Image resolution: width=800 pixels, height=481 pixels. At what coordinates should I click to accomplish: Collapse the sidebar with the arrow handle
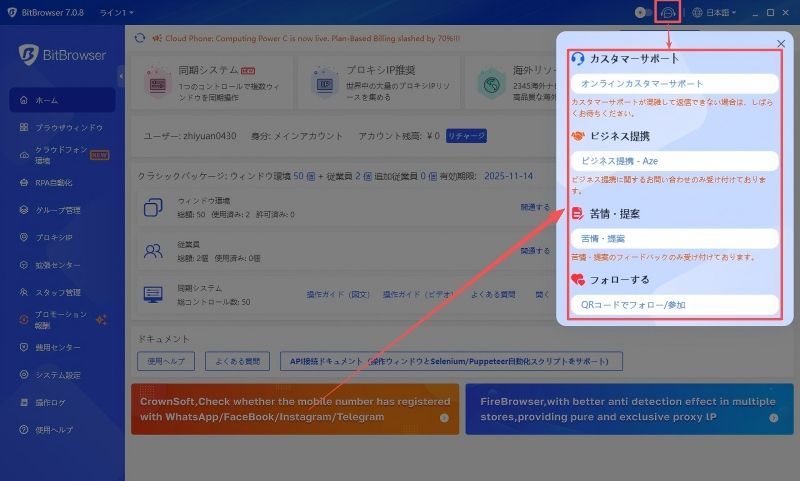pos(121,77)
